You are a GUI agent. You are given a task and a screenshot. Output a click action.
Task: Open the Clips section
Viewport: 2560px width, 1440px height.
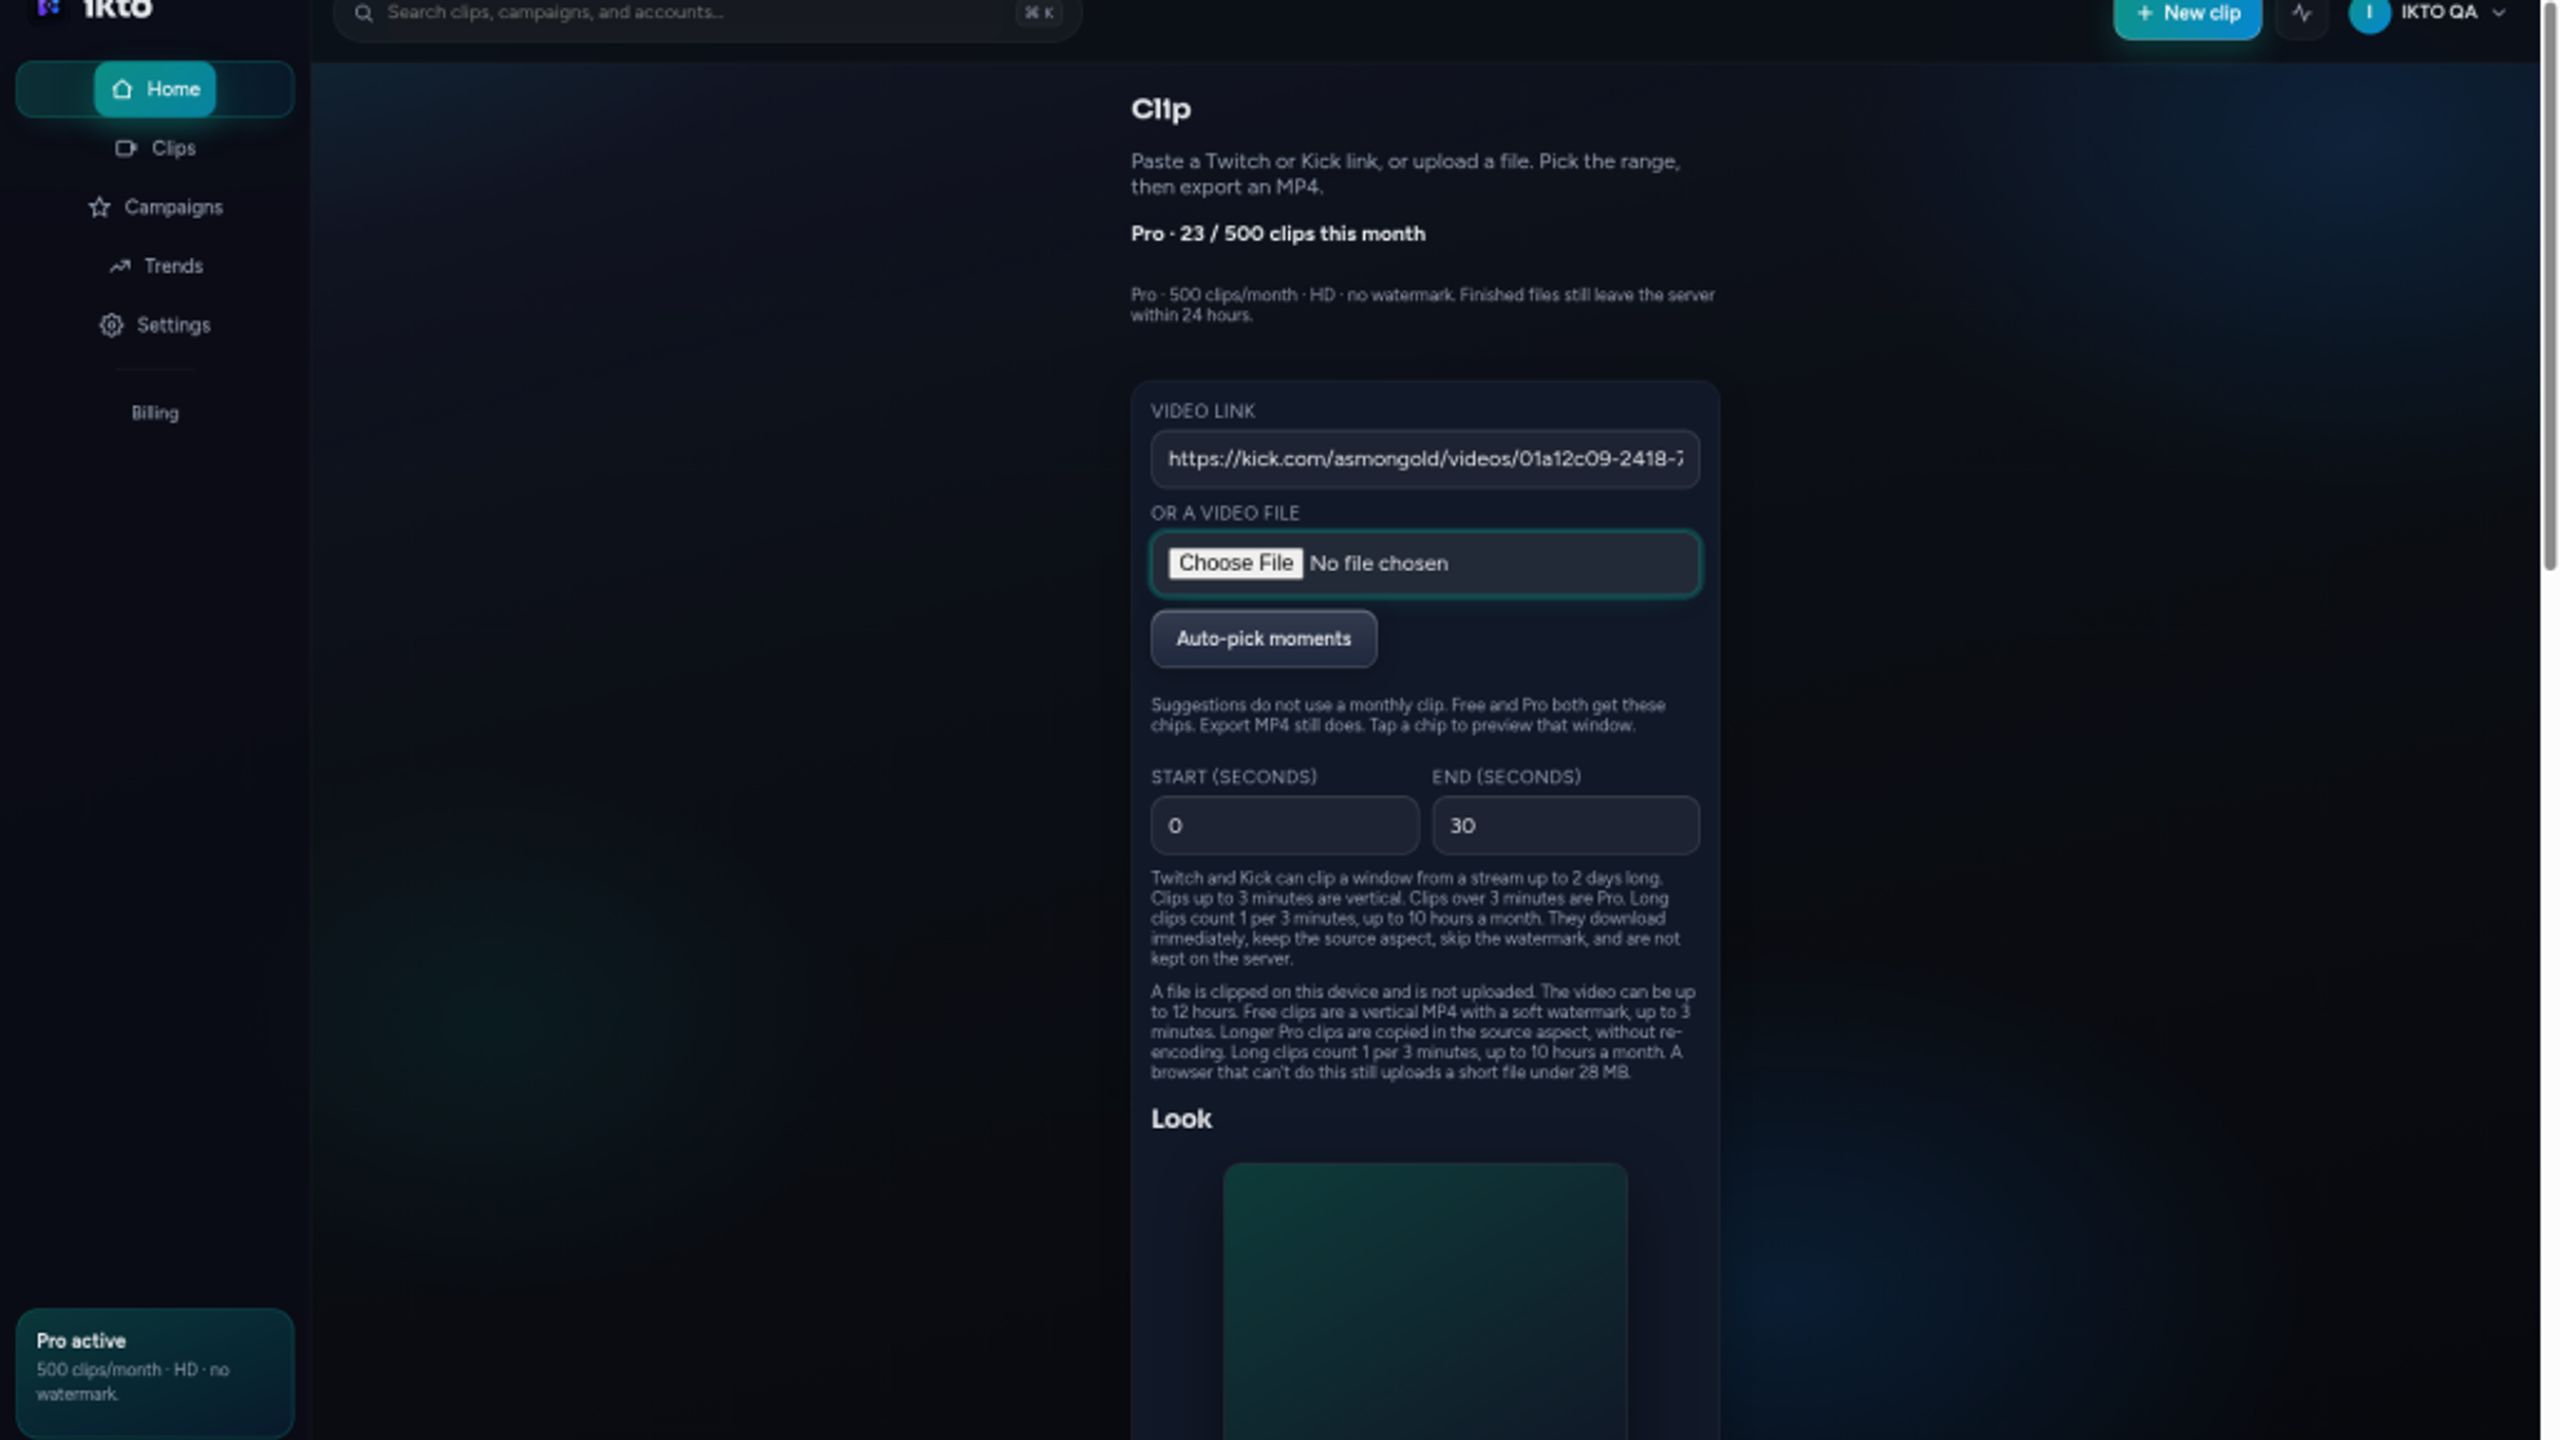(155, 148)
